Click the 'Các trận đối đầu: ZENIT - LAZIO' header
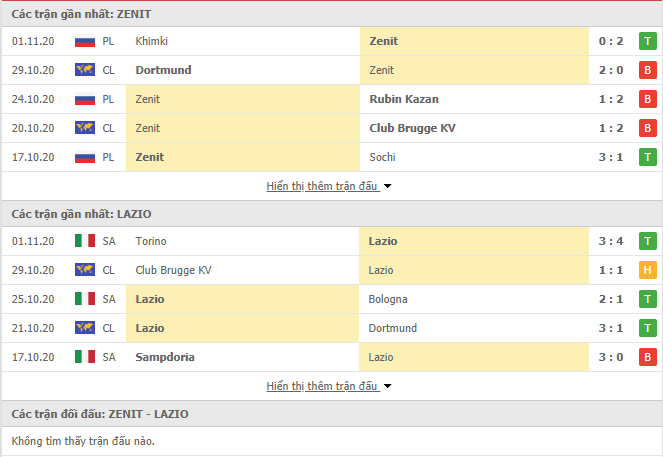This screenshot has width=663, height=457. click(100, 414)
